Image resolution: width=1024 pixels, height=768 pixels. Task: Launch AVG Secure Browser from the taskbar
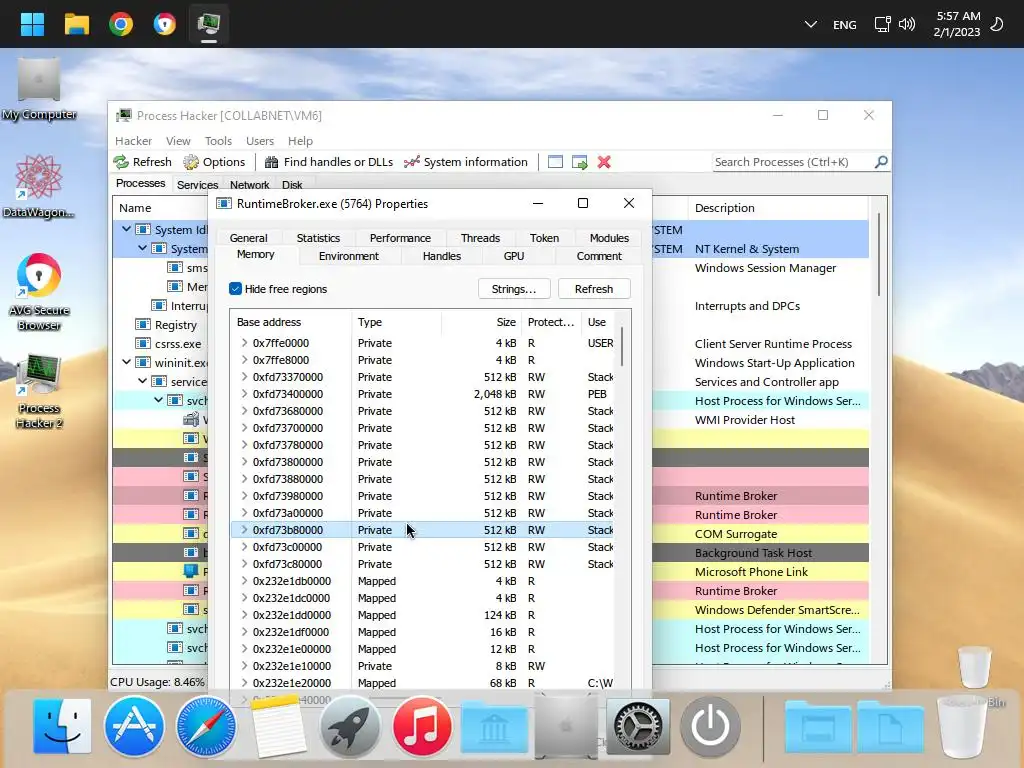point(165,24)
